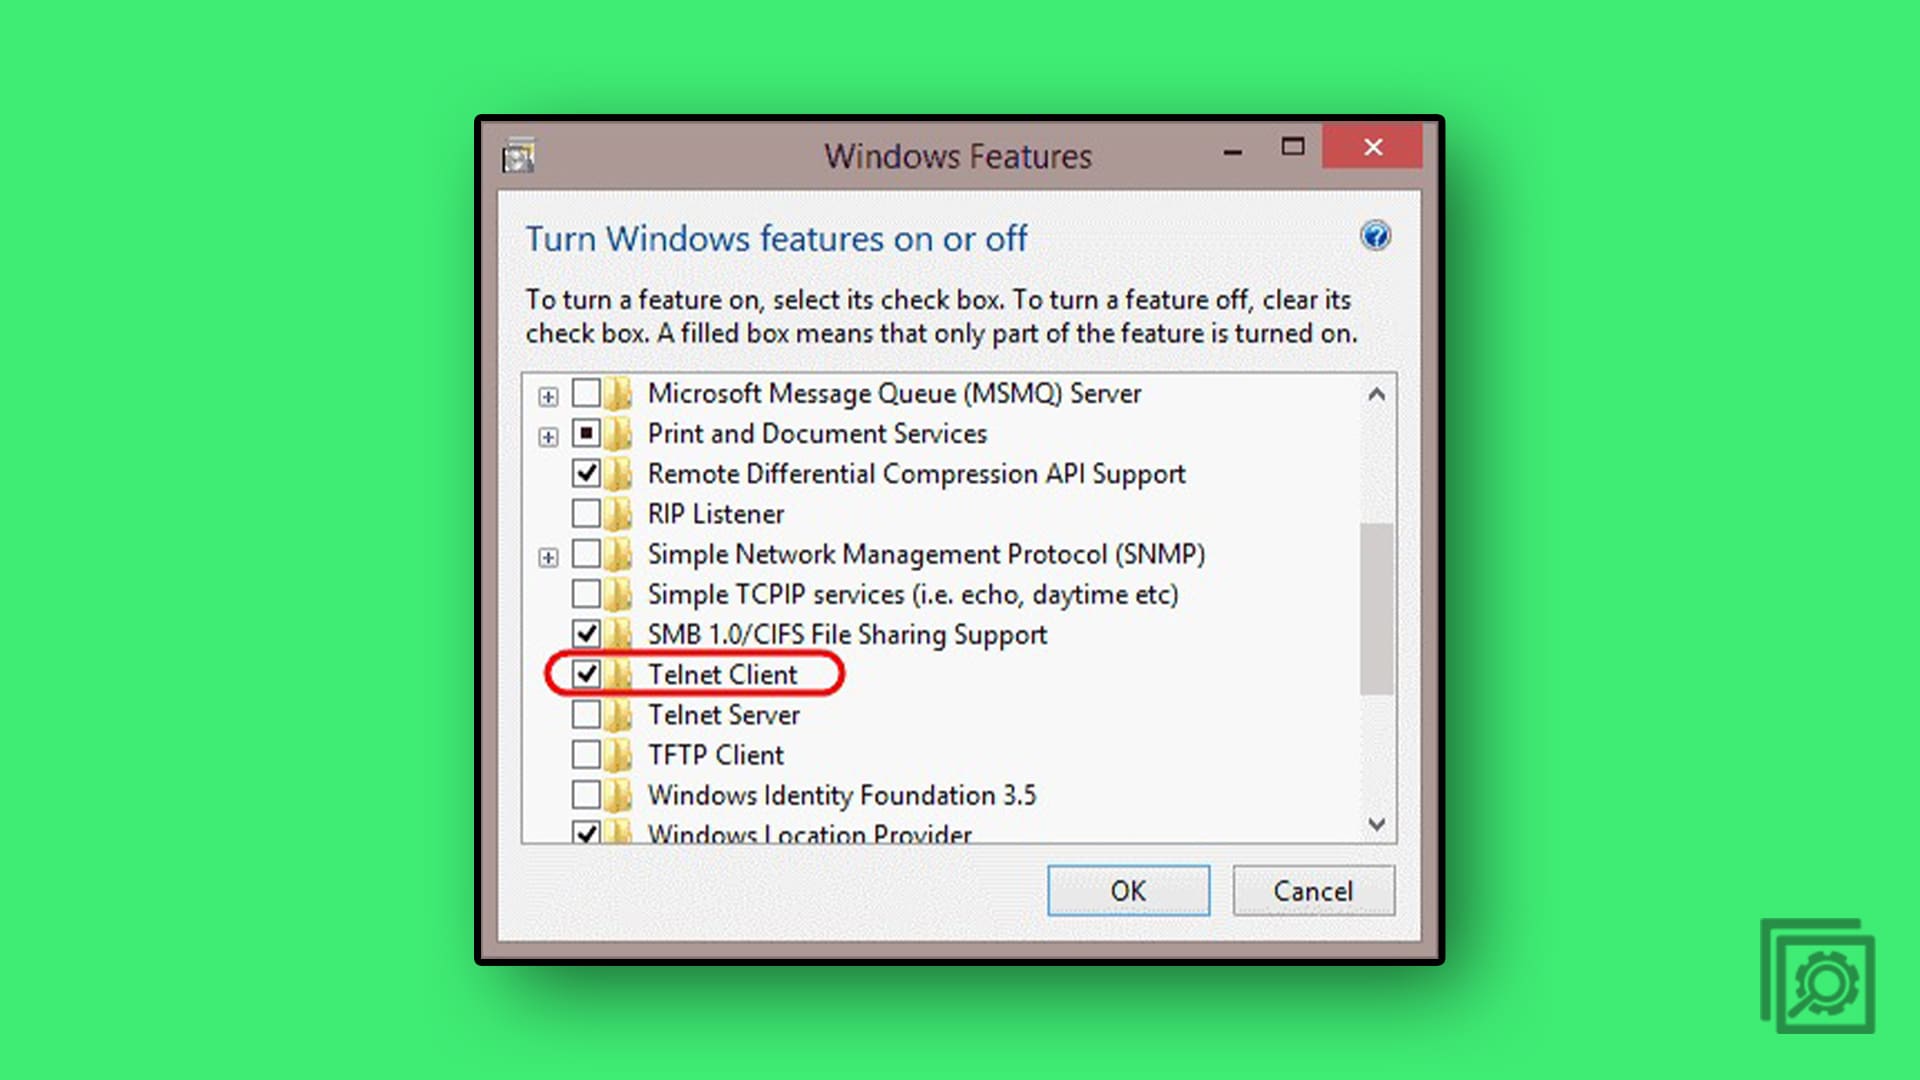This screenshot has width=1920, height=1080.
Task: Click folder icon next to Telnet Client
Action: point(619,674)
